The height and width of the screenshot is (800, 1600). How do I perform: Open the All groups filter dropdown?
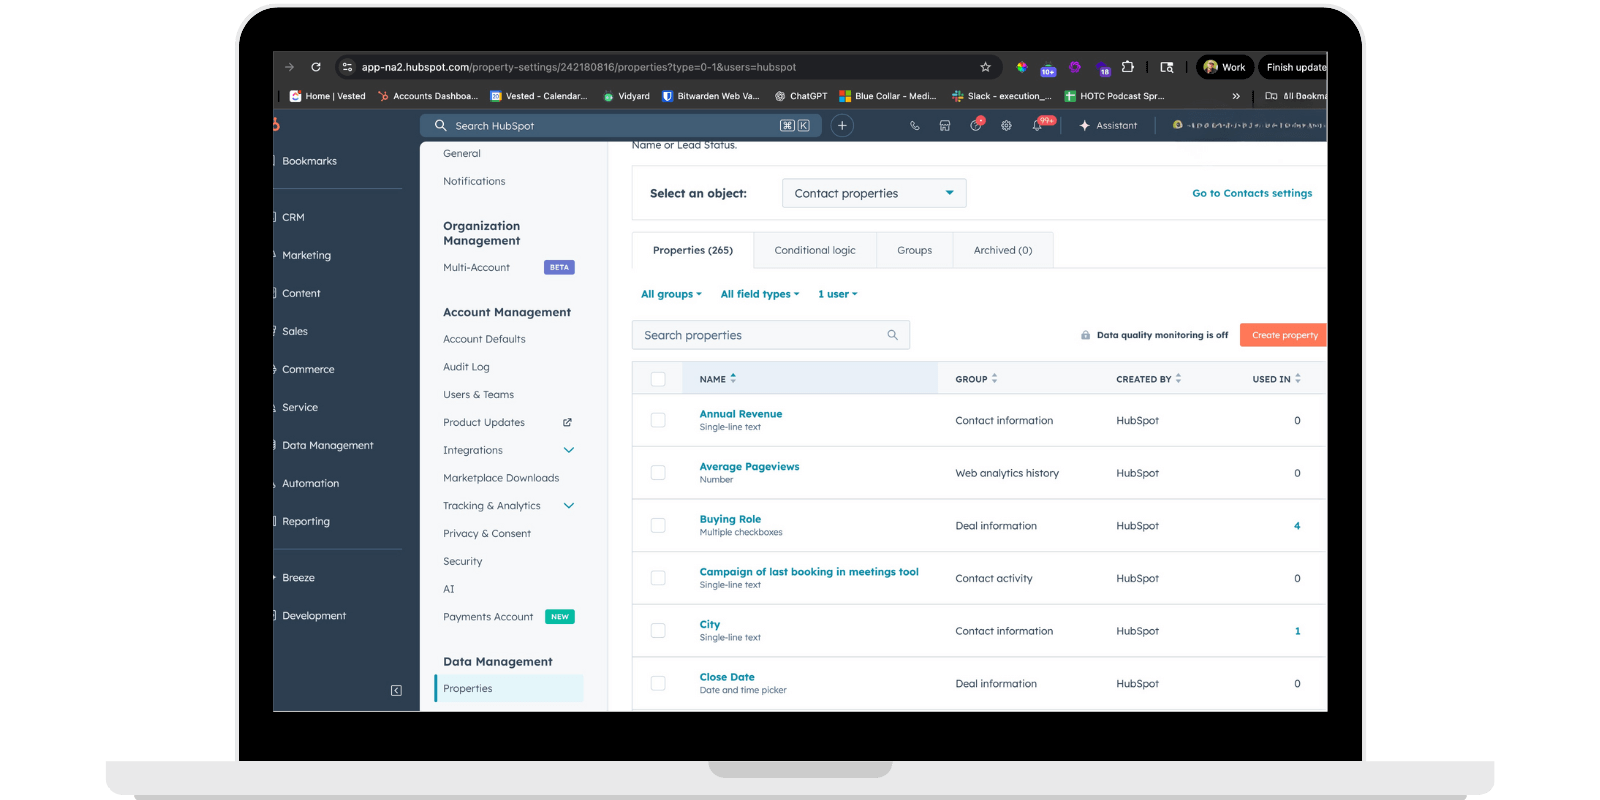[x=671, y=294]
